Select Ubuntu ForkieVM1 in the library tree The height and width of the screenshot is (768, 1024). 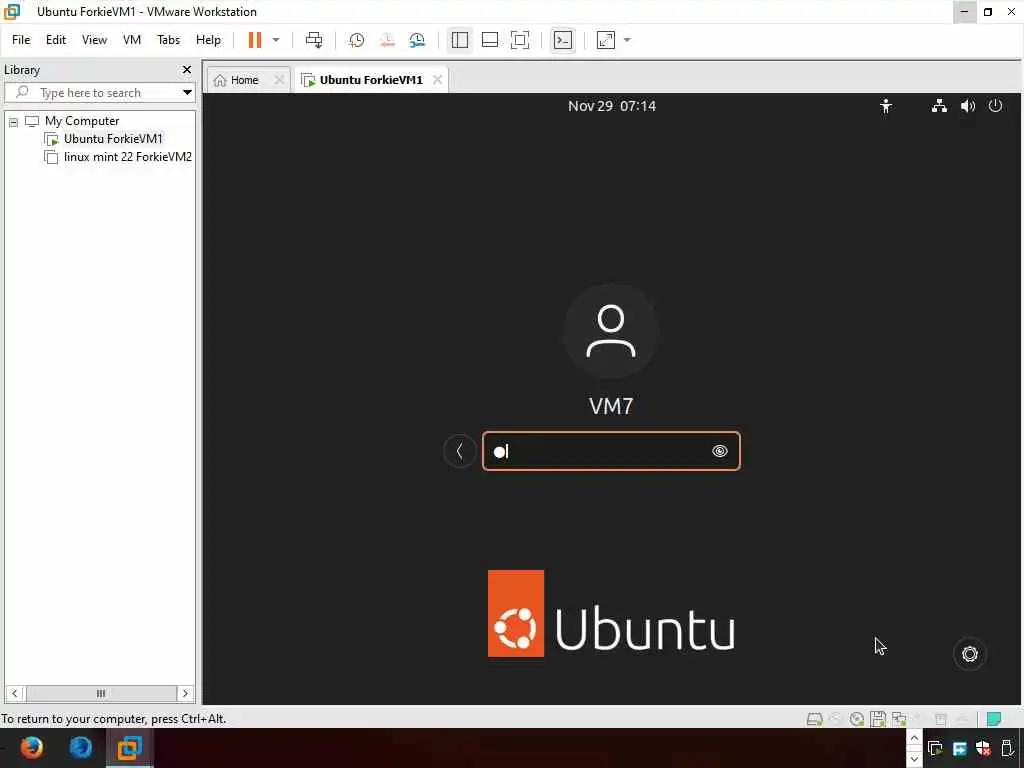click(x=113, y=138)
